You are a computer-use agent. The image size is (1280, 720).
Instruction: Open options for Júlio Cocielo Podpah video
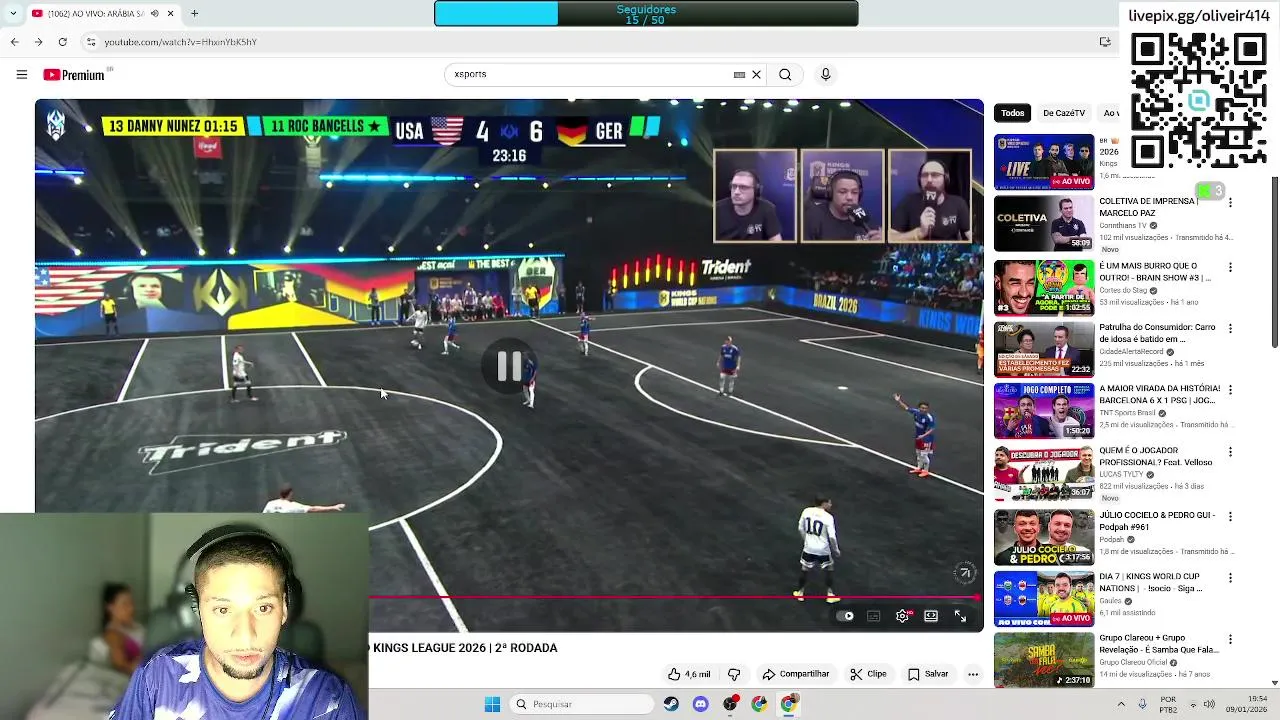(x=1230, y=516)
